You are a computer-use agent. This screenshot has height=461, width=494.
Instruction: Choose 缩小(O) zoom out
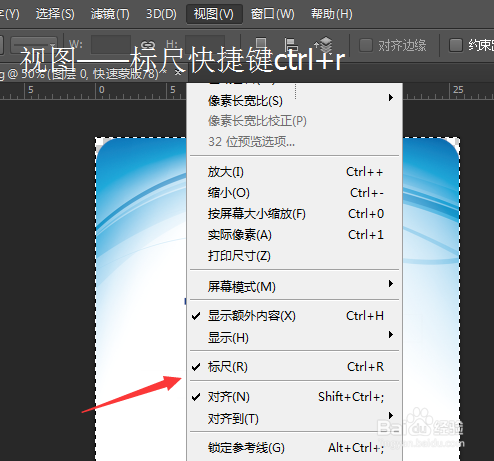click(x=295, y=193)
